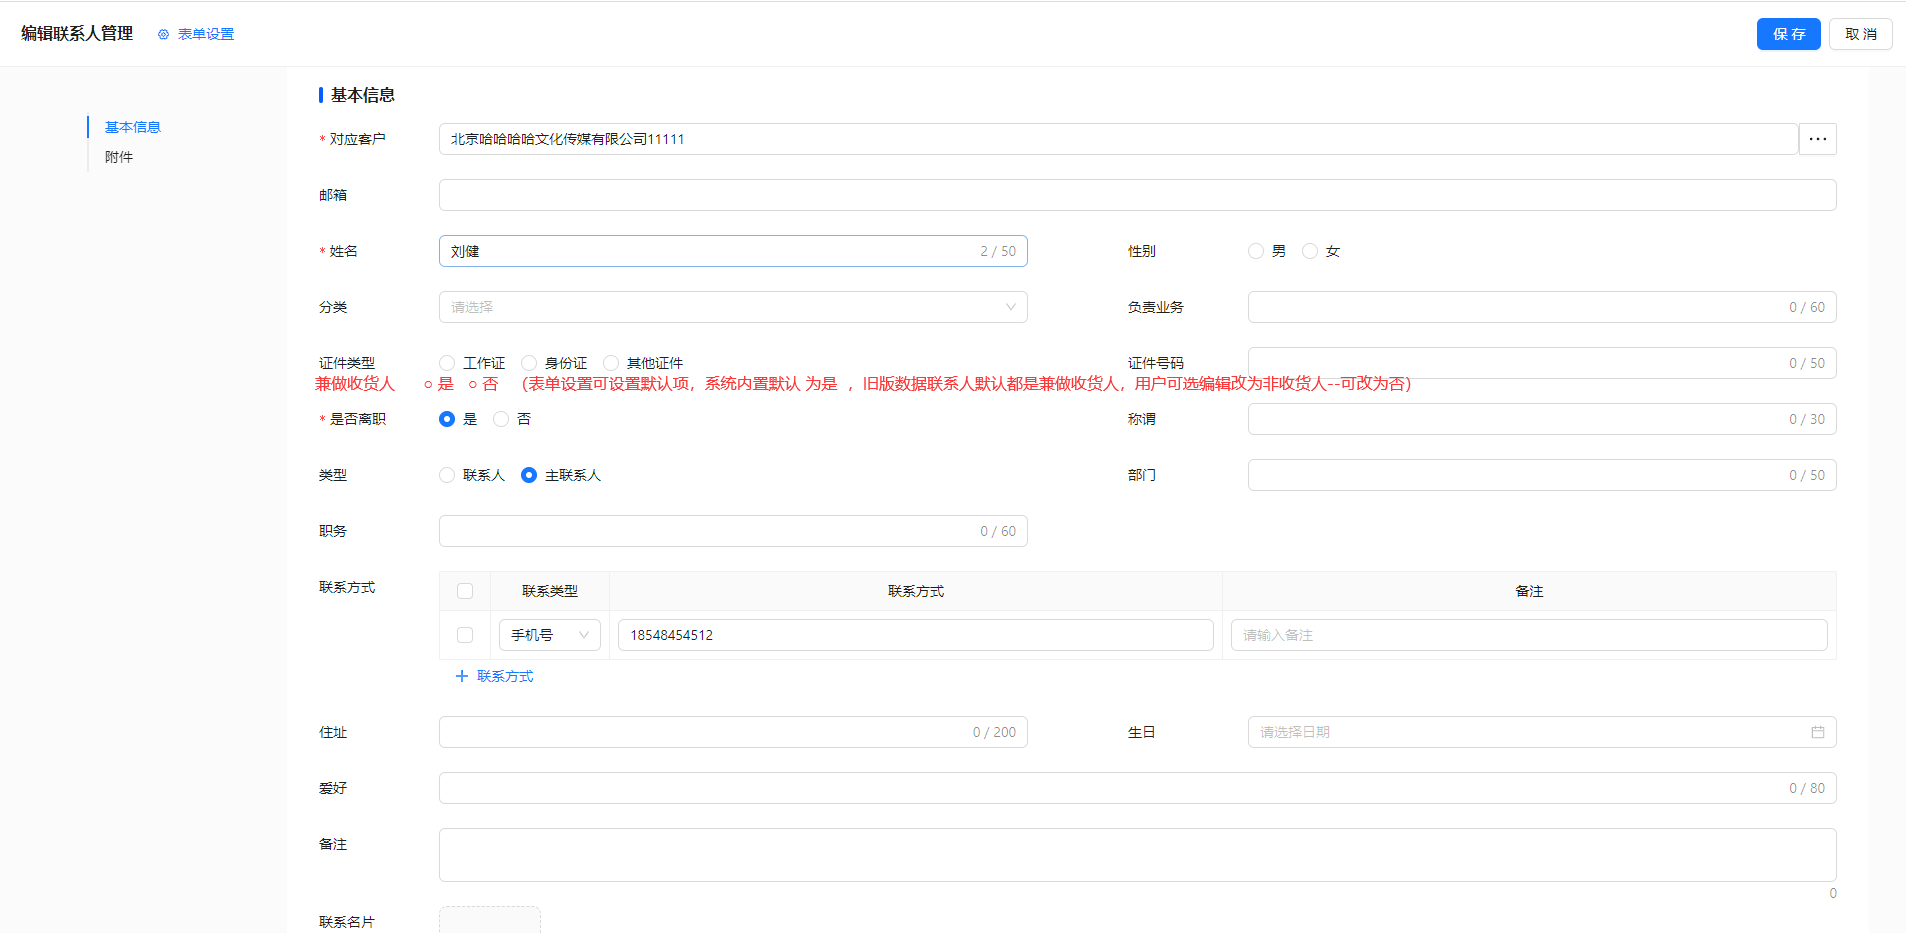
Task: Open the 分类 dropdown
Action: coord(733,307)
